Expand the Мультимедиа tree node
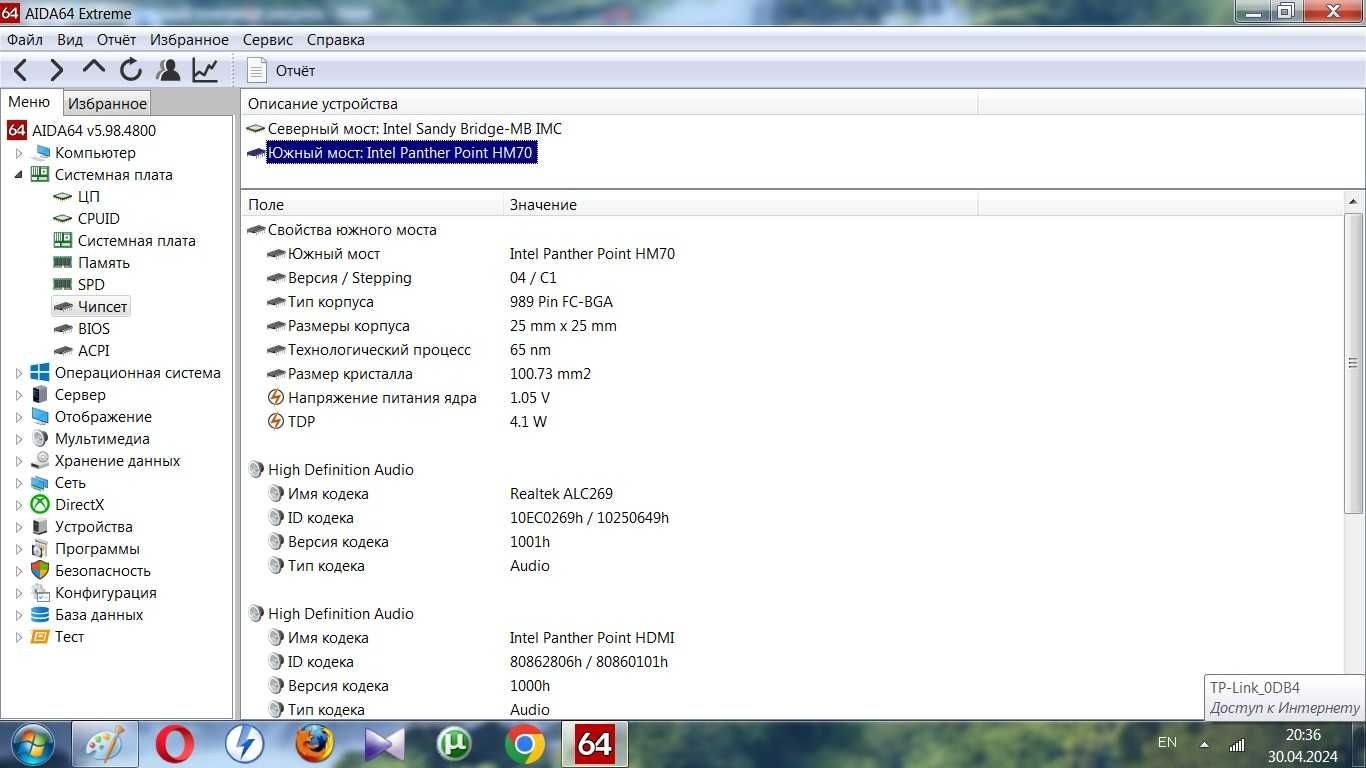1366x768 pixels. pyautogui.click(x=19, y=439)
